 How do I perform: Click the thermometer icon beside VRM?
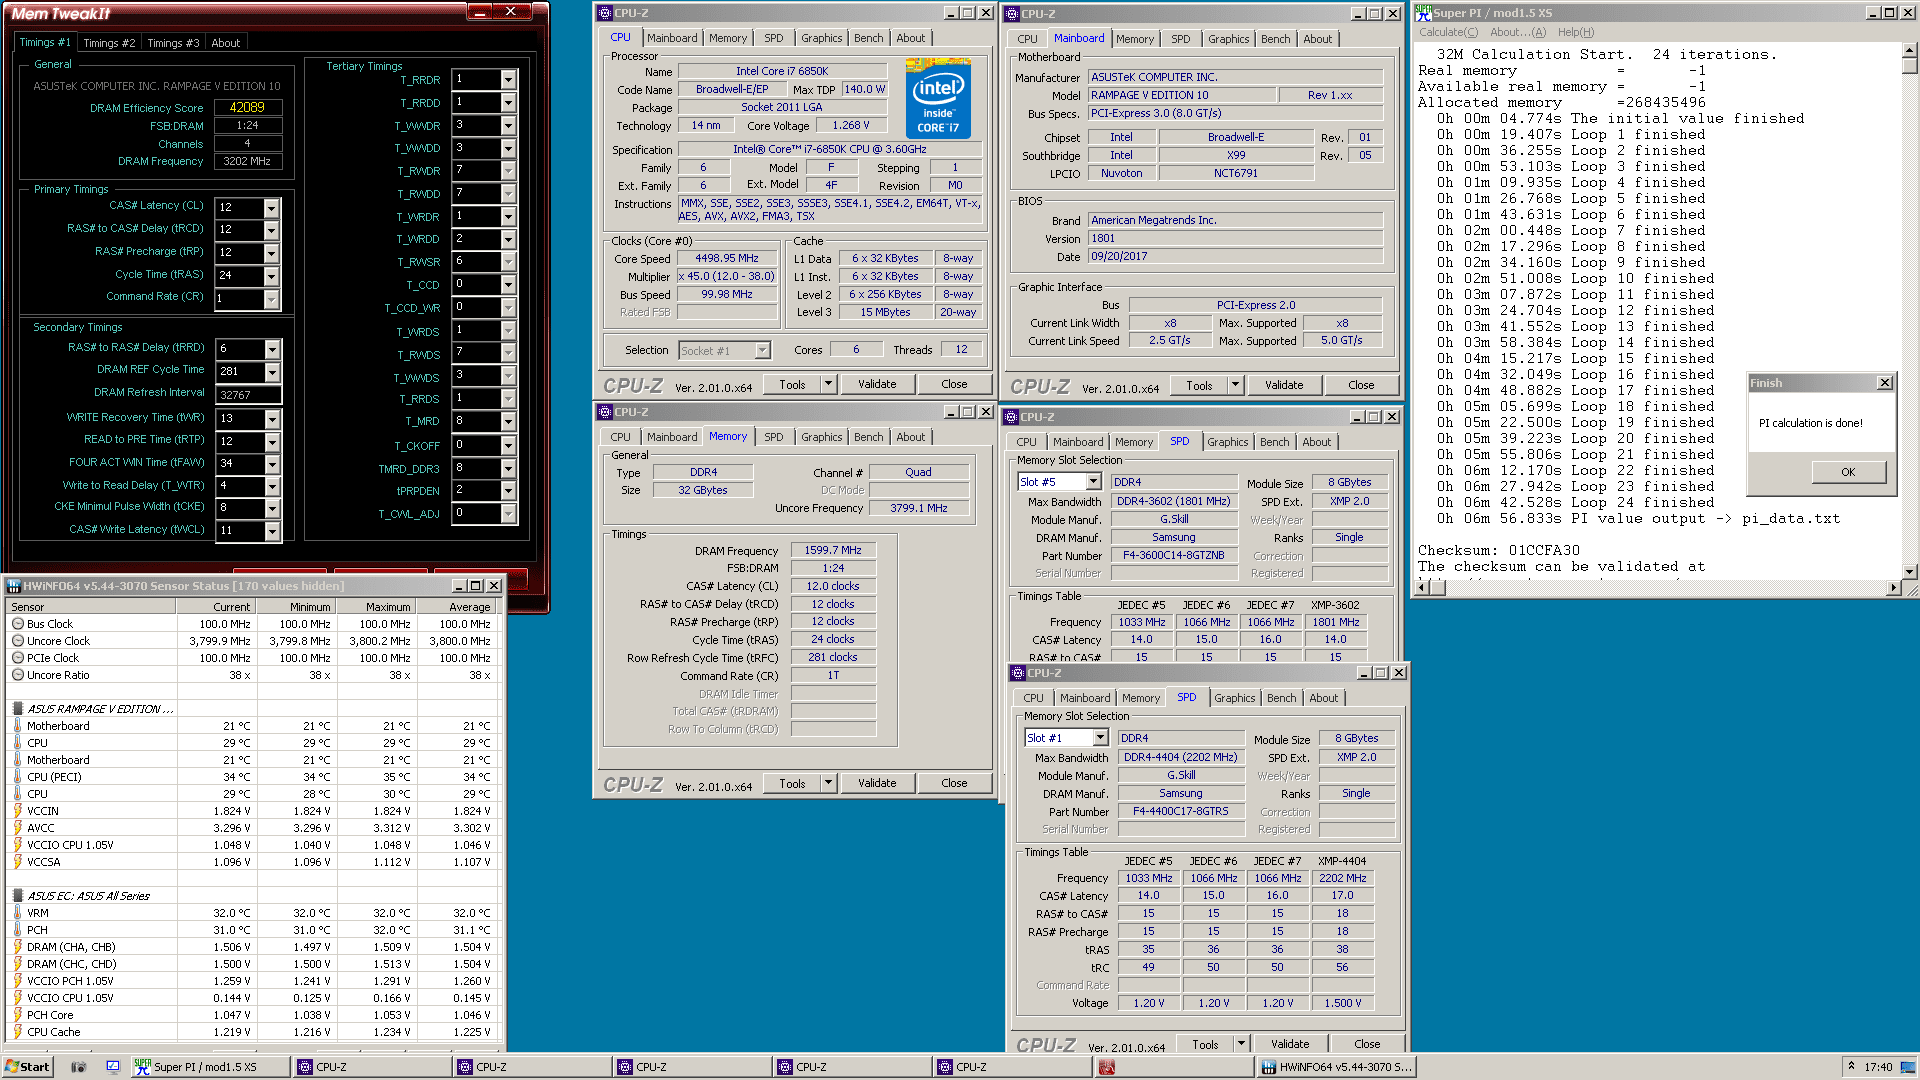[x=17, y=913]
